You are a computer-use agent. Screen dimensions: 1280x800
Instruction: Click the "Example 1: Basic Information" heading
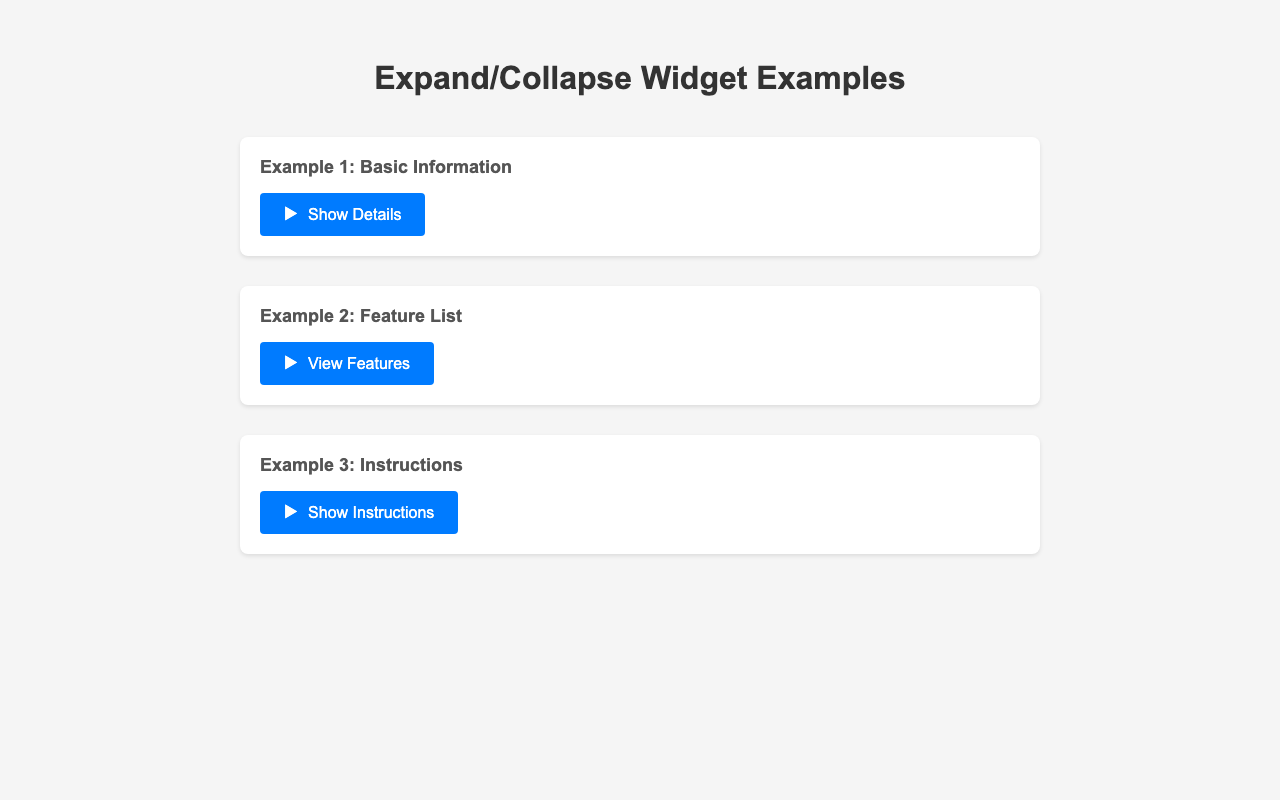point(386,167)
